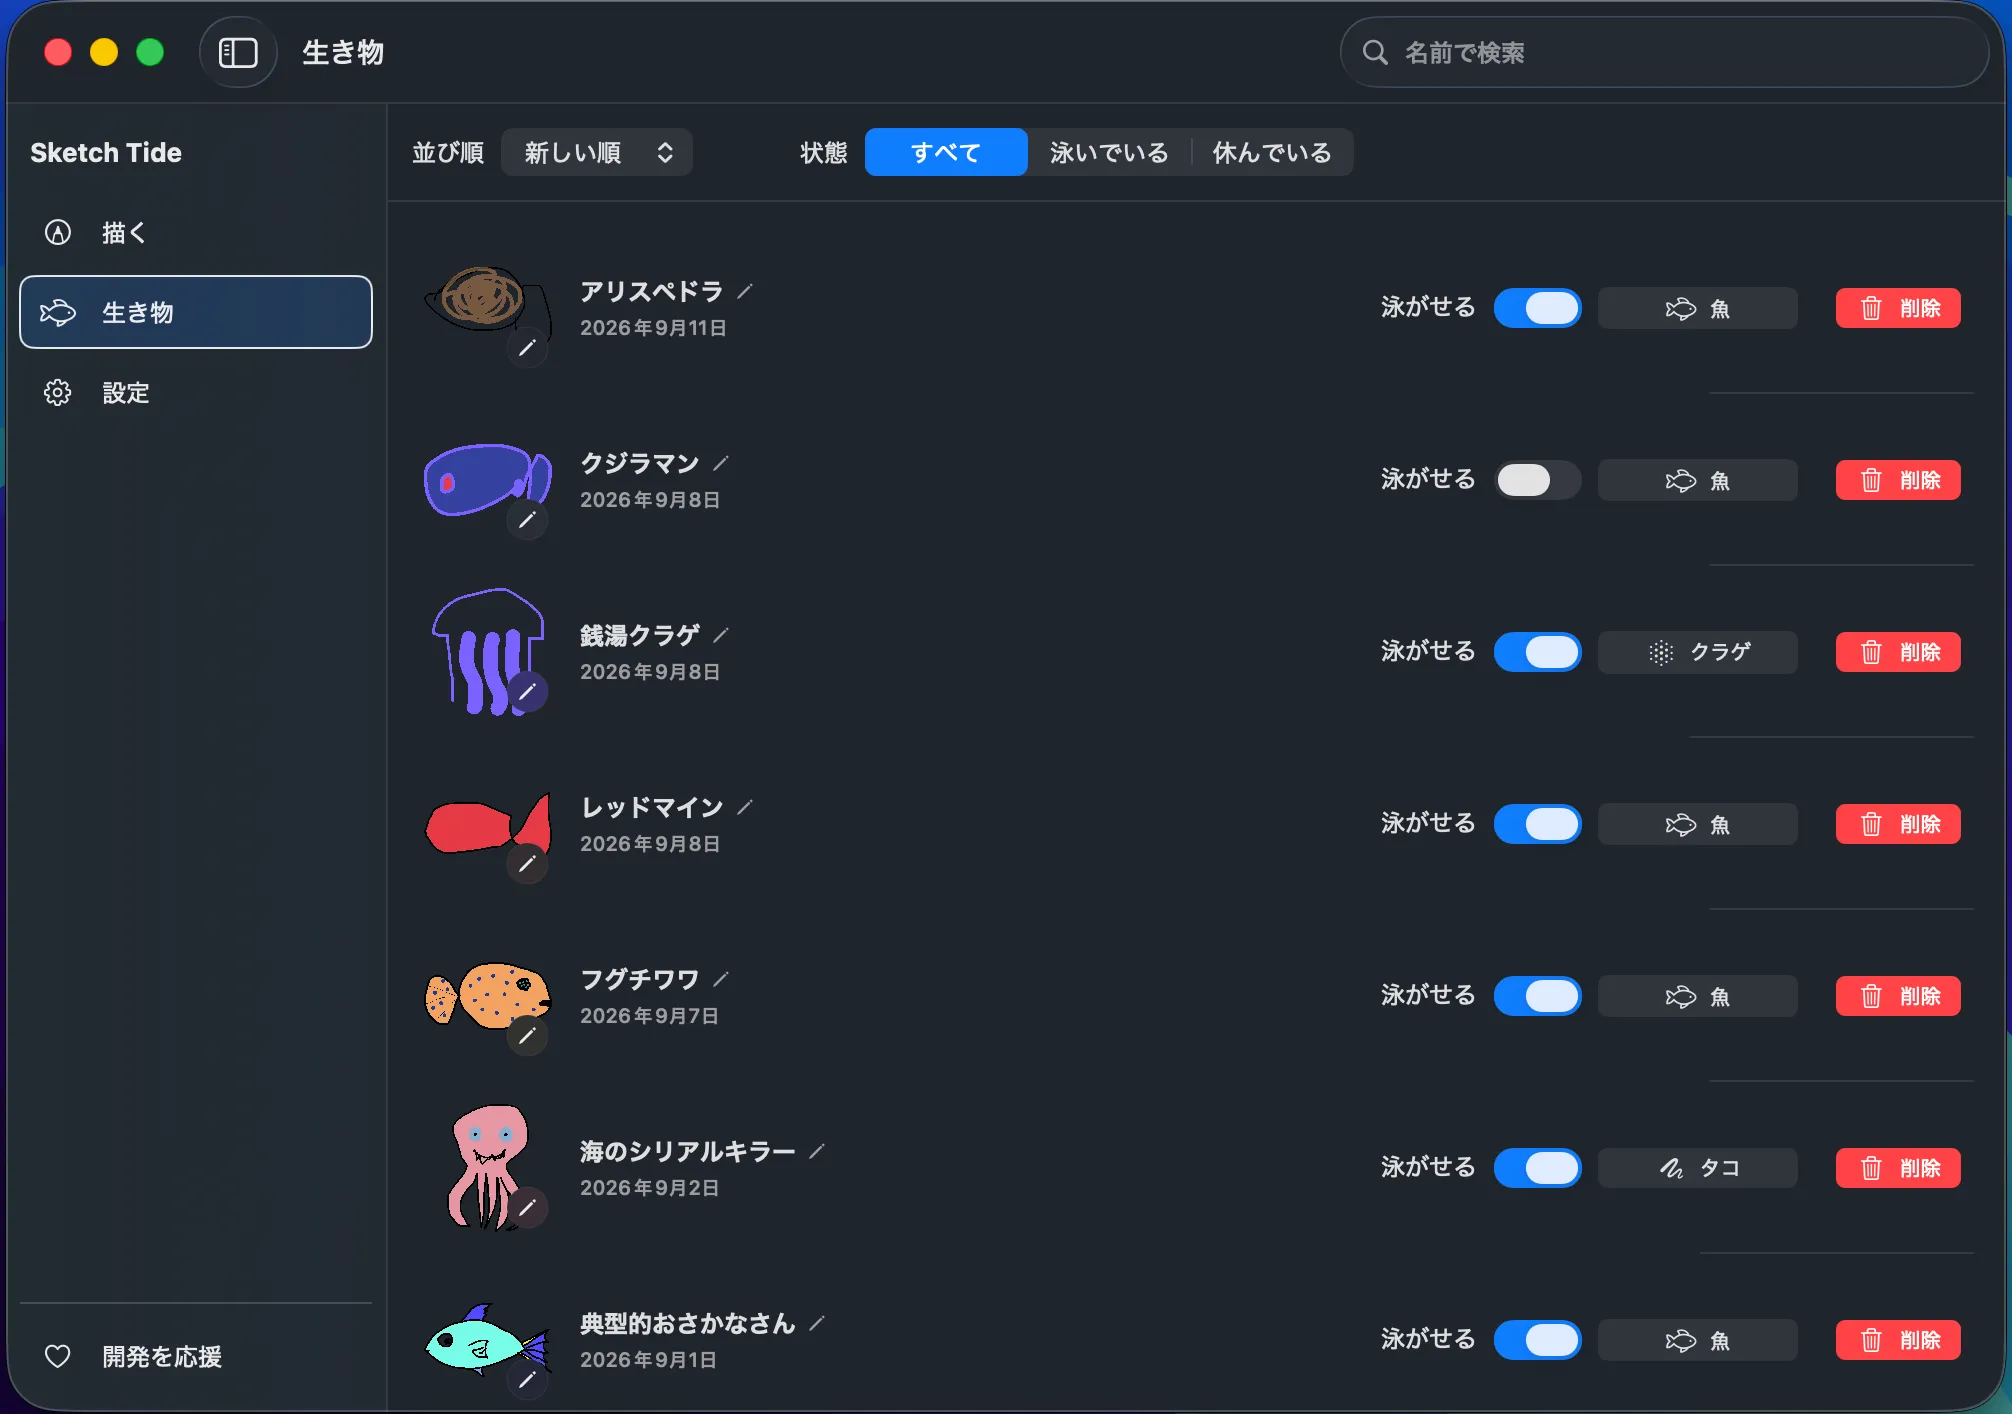The height and width of the screenshot is (1414, 2012).
Task: Select the すべて status filter
Action: (x=946, y=153)
